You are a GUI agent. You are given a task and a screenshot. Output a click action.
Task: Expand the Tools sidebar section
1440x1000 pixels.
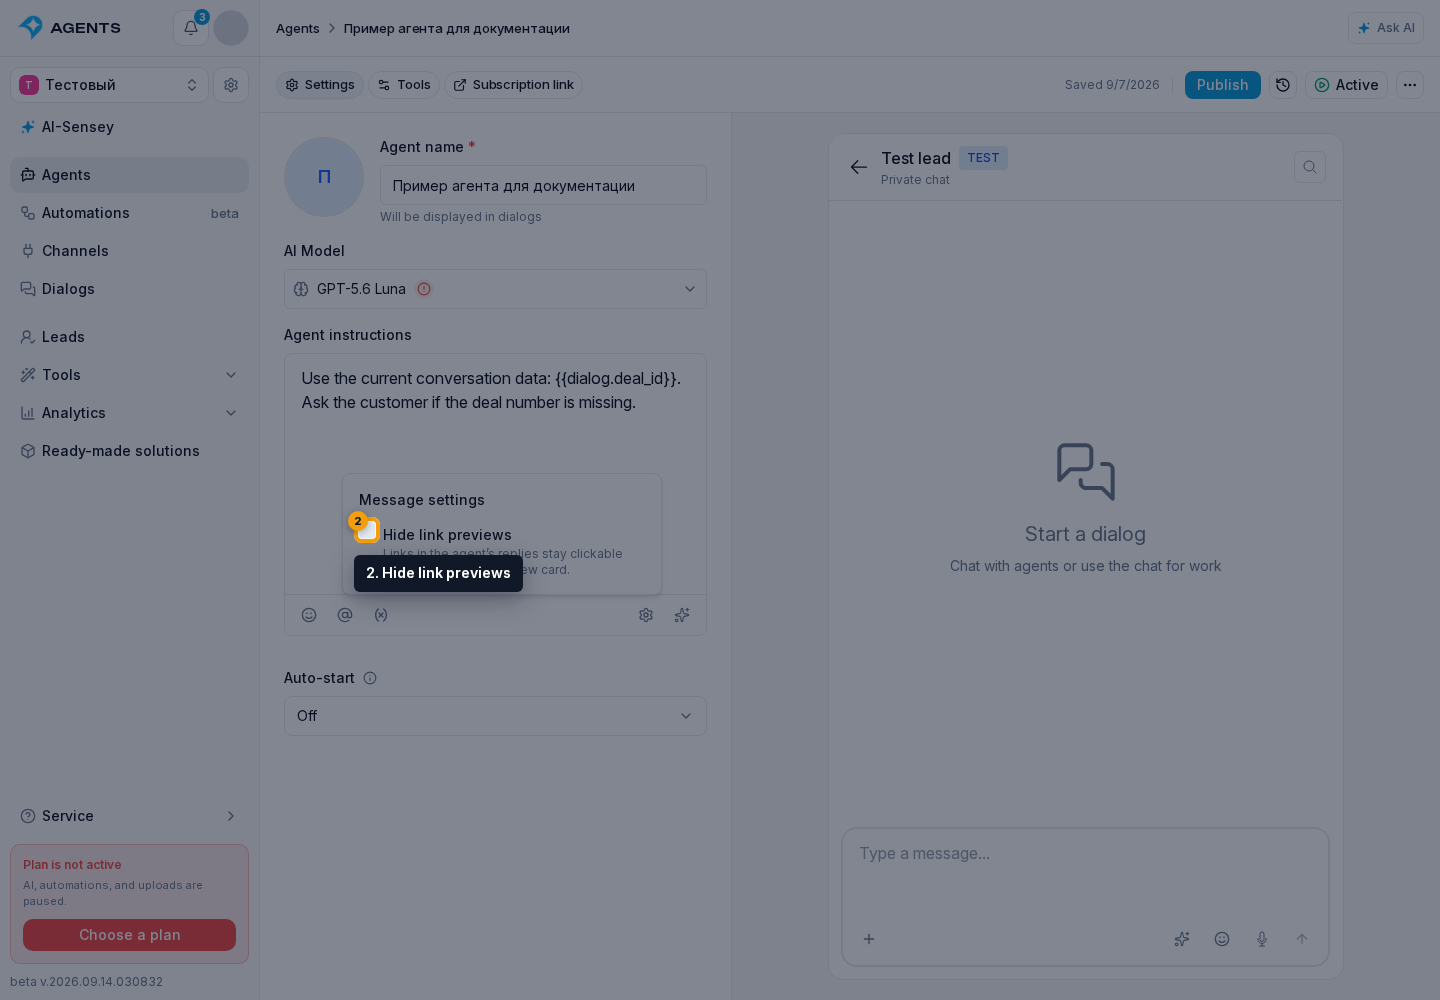pyautogui.click(x=129, y=375)
